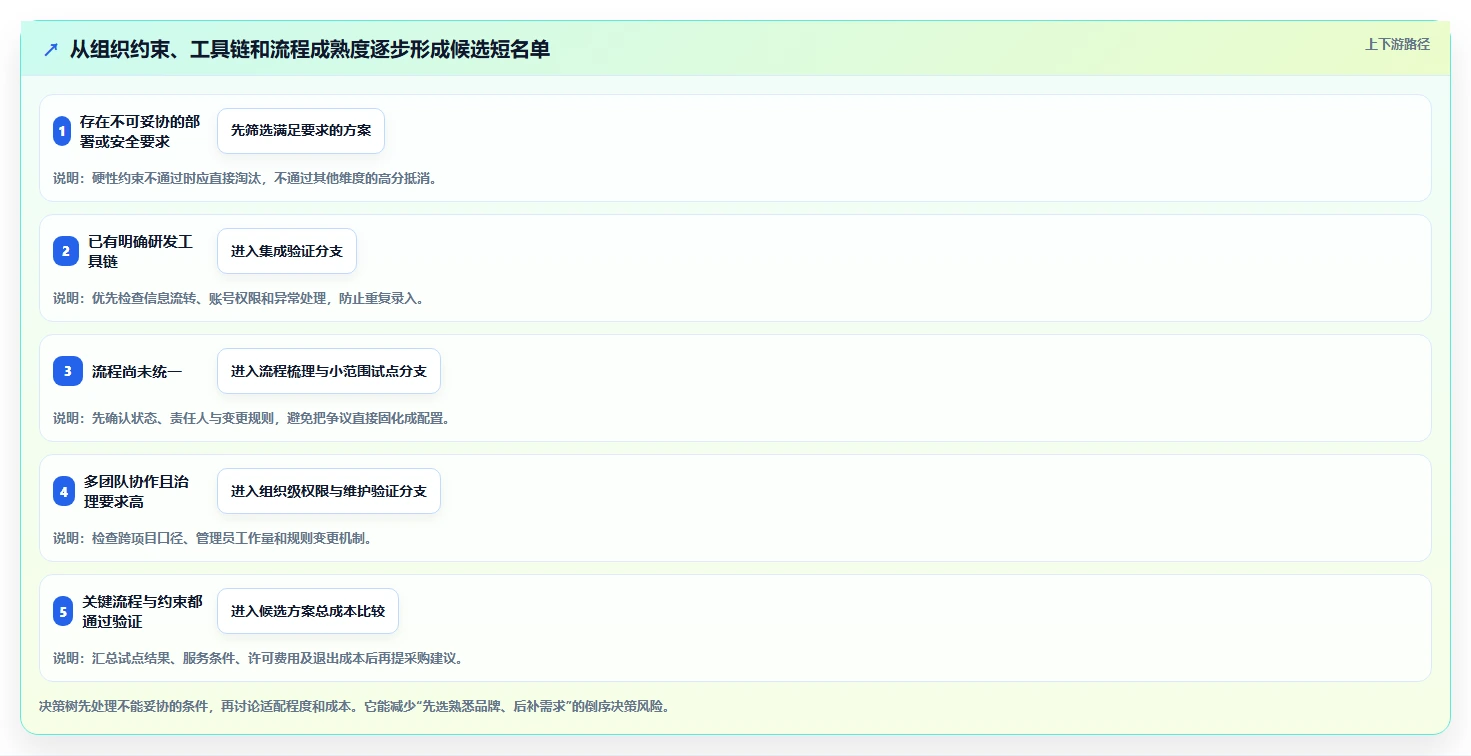The height and width of the screenshot is (756, 1471).
Task: Click the 进入集成验证分支 button
Action: [287, 251]
